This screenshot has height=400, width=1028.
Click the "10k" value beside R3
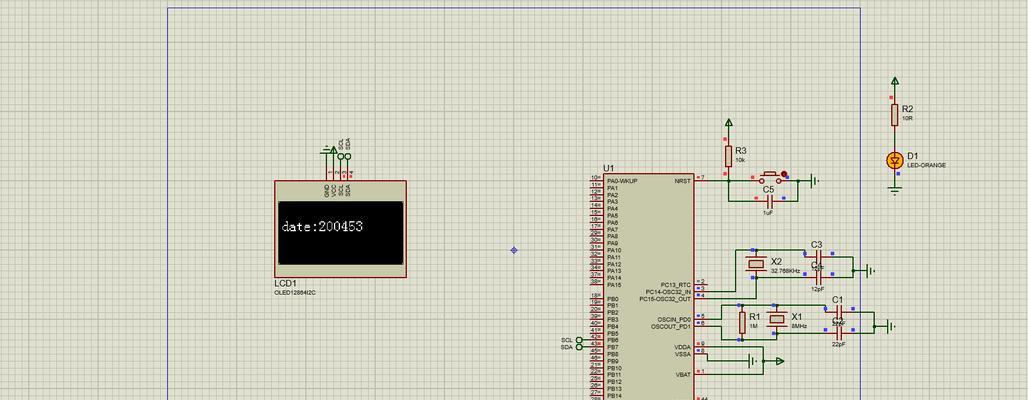tap(740, 160)
